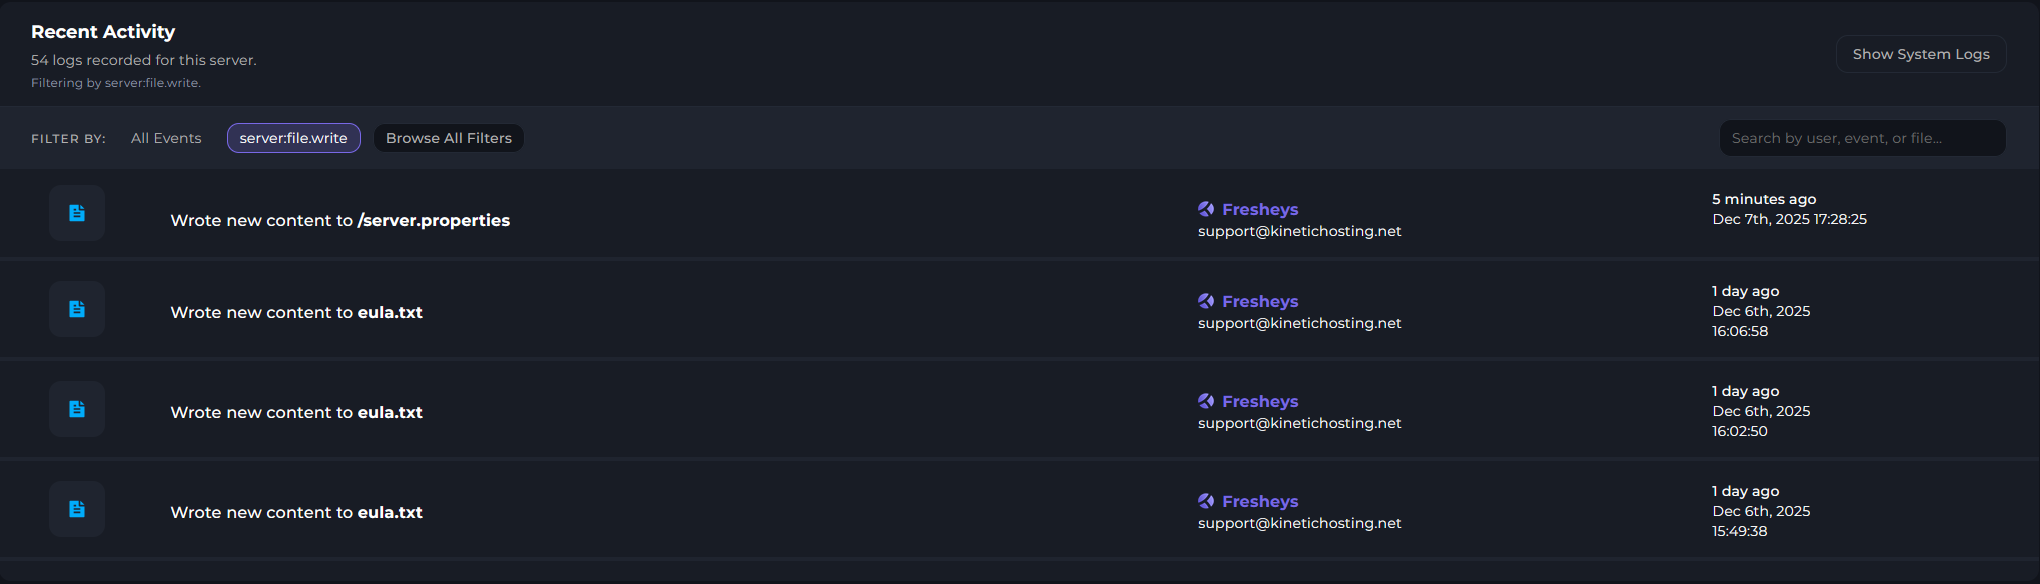Open the /server.properties file name in the log
Viewport: 2040px width, 584px height.
434,220
